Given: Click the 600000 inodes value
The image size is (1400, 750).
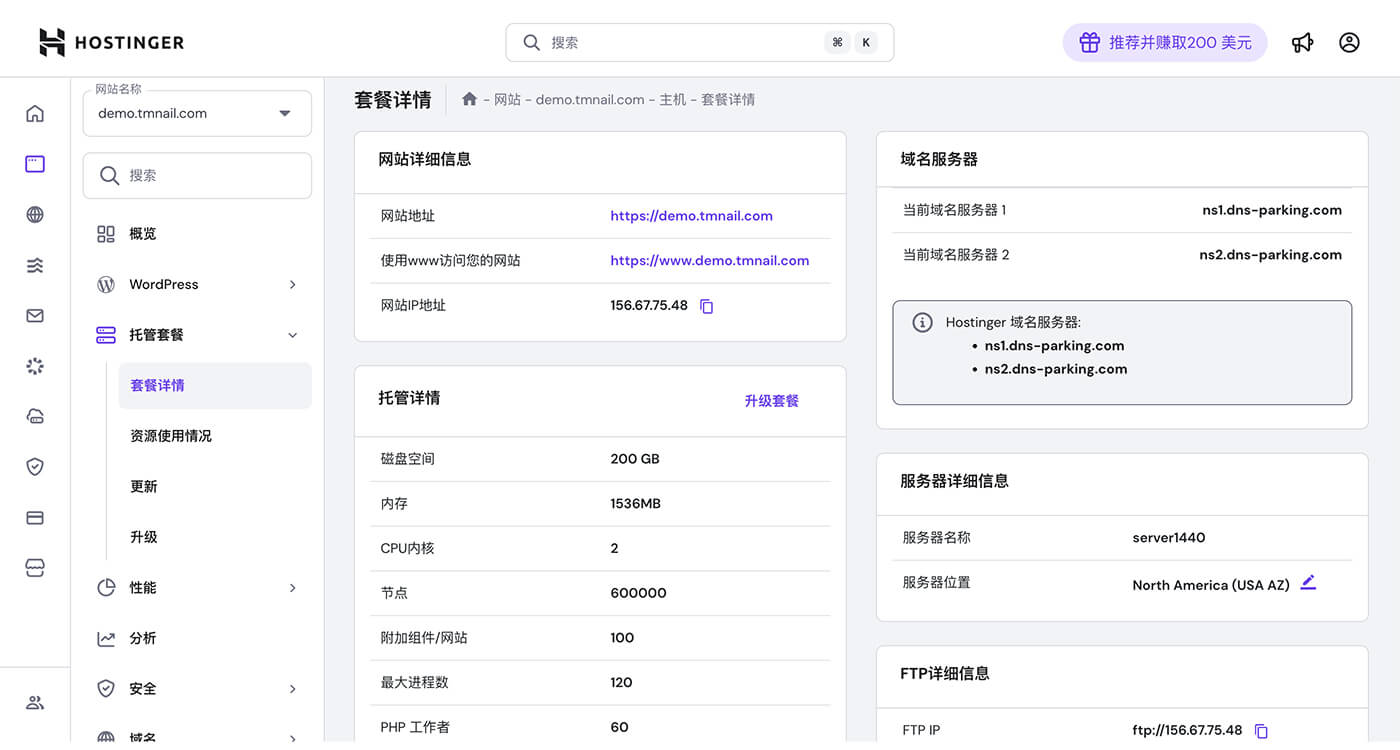Looking at the screenshot, I should point(638,593).
